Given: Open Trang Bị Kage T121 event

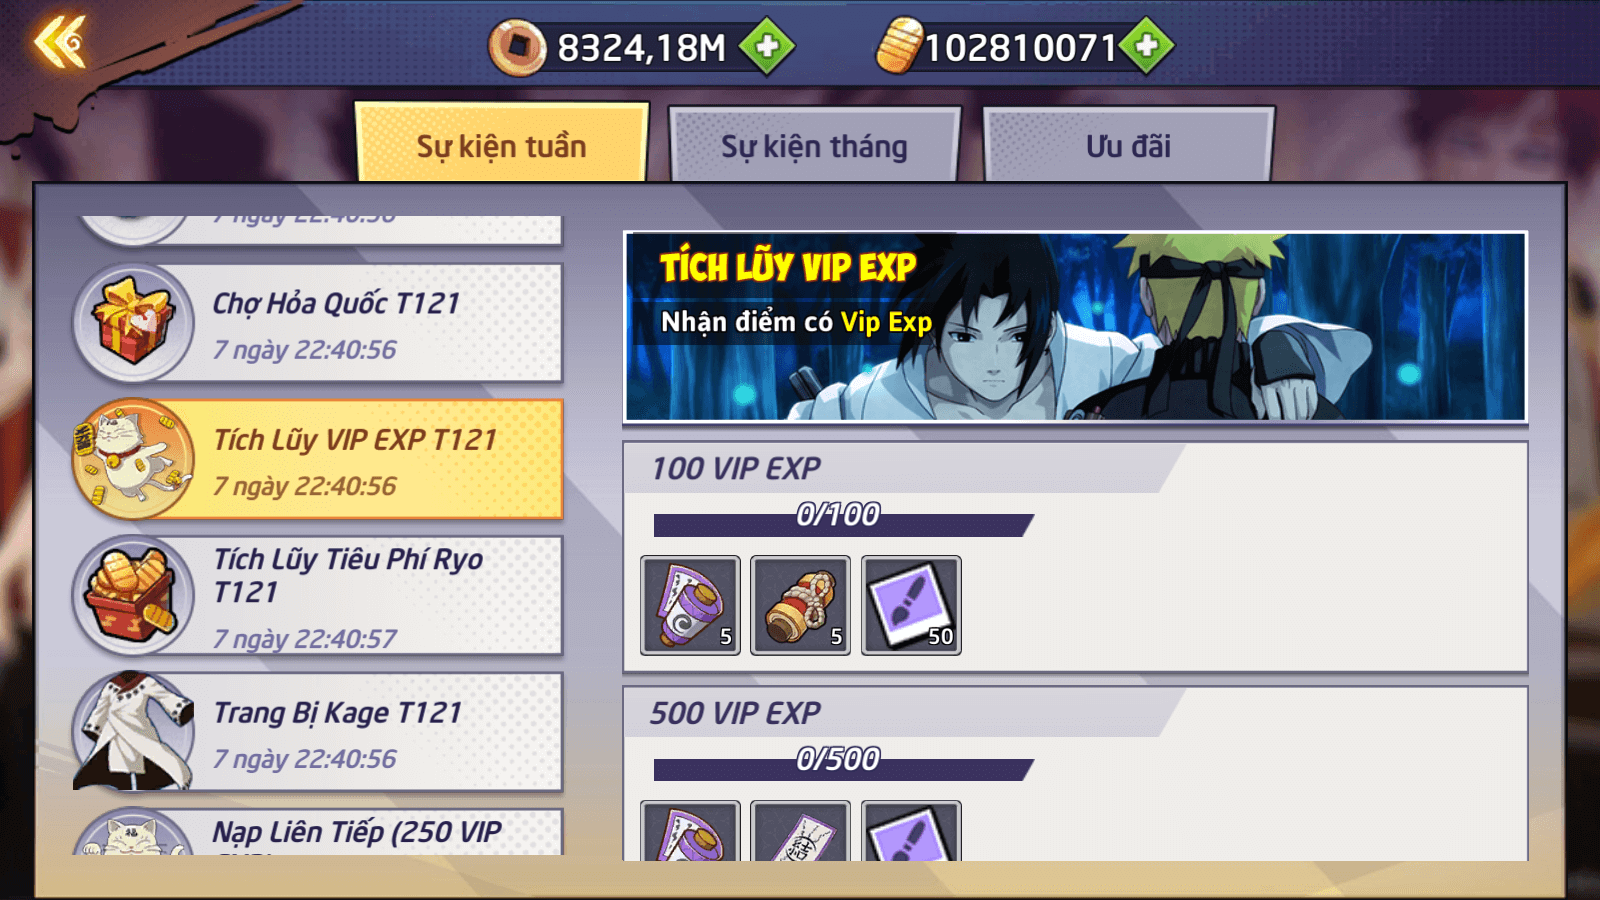Looking at the screenshot, I should click(318, 732).
